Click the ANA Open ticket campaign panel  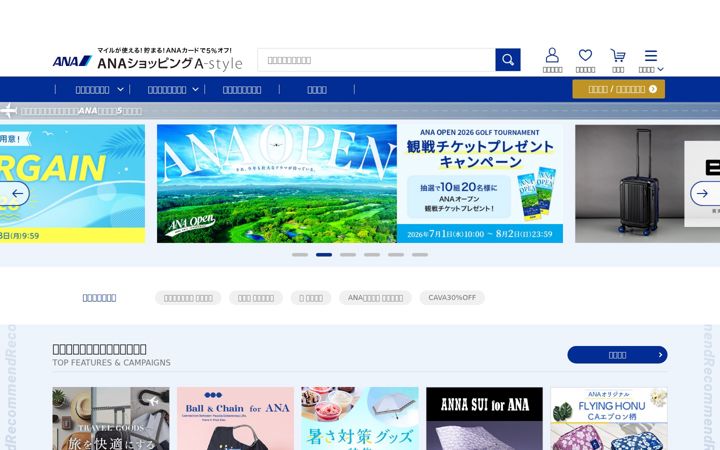point(480,183)
